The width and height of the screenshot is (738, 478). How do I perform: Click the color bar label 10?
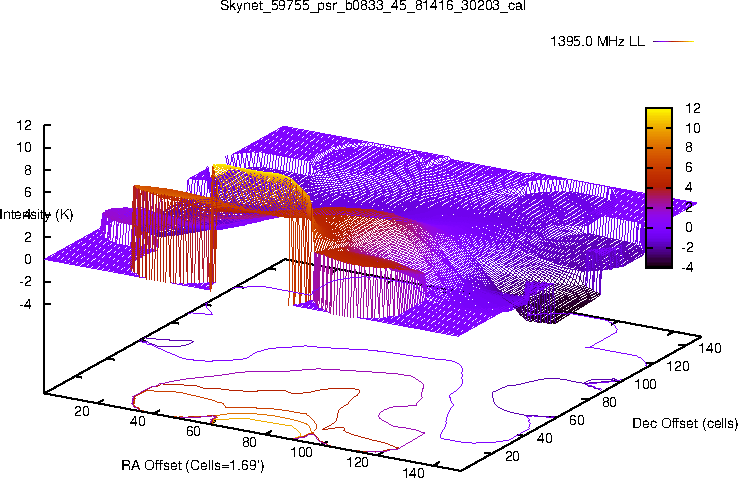693,128
